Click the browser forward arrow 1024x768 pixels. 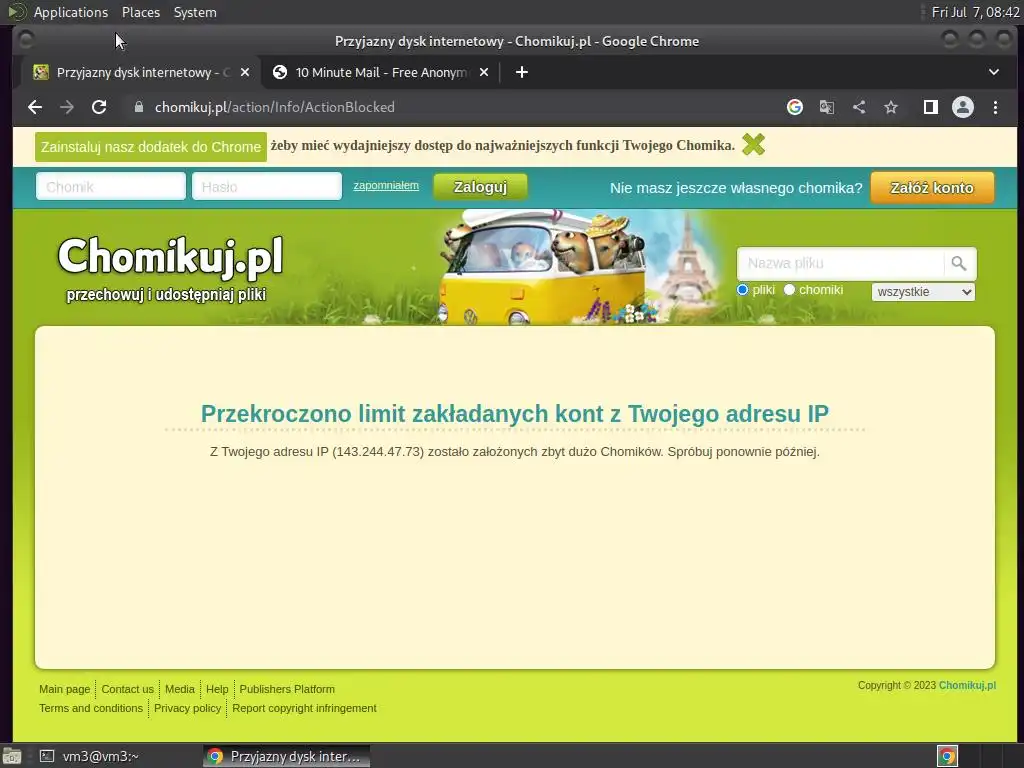click(67, 107)
